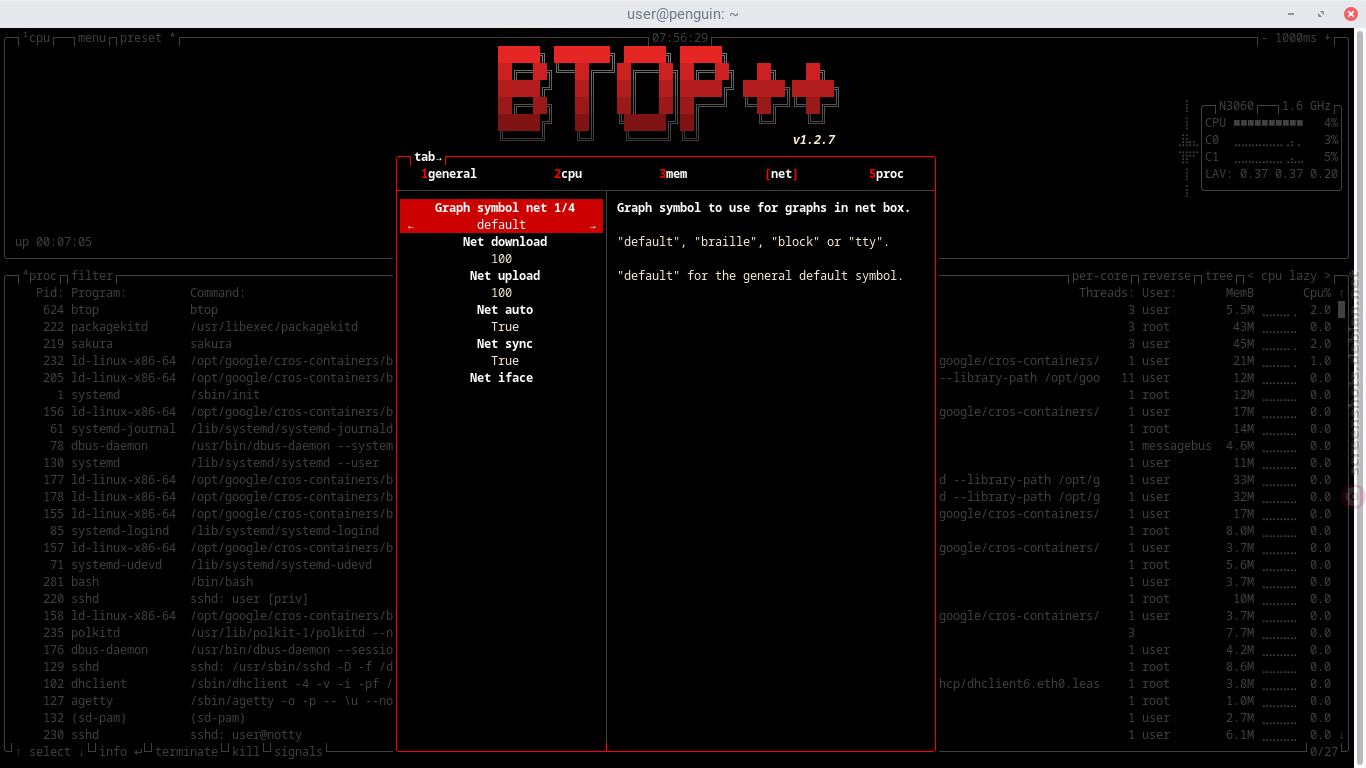
Task: Click the cpu lazy sort label
Action: (1289, 276)
